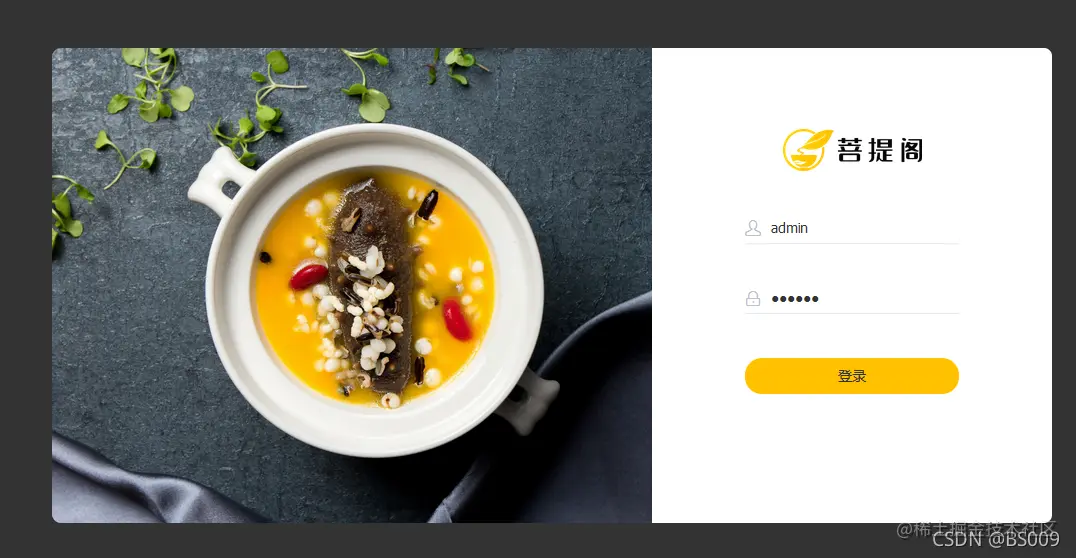Image resolution: width=1076 pixels, height=558 pixels.
Task: Click the yellow 登录 login button
Action: tap(852, 376)
